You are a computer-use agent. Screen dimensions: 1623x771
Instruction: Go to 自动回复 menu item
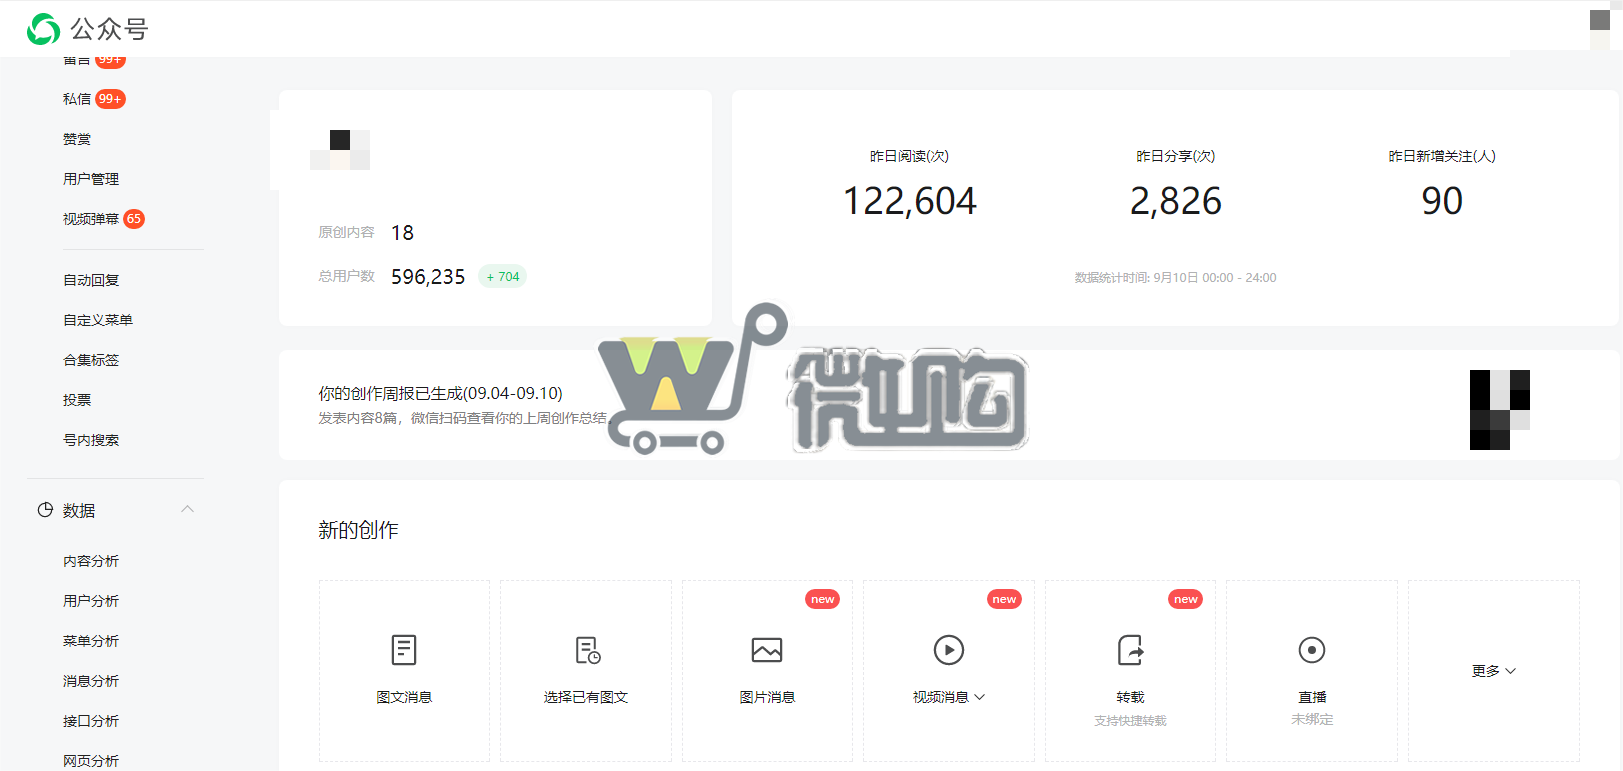click(91, 280)
